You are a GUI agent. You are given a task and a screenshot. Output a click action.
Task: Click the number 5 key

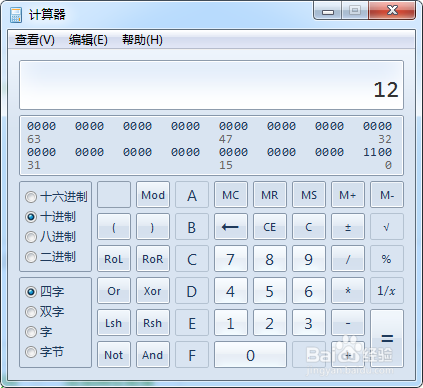pyautogui.click(x=270, y=291)
